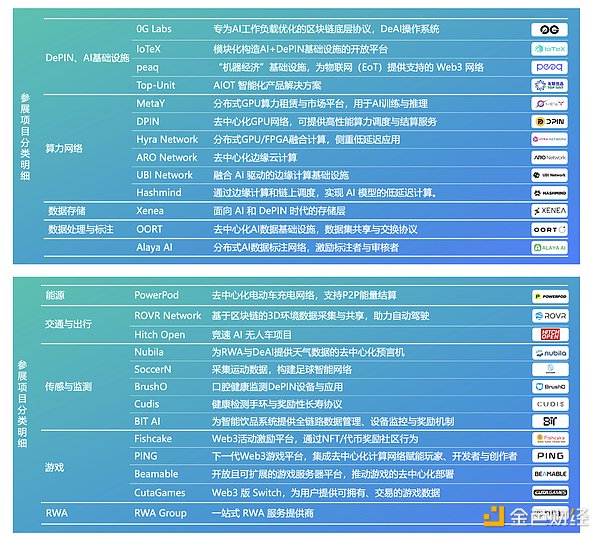Click the BrushO logo

tap(549, 387)
